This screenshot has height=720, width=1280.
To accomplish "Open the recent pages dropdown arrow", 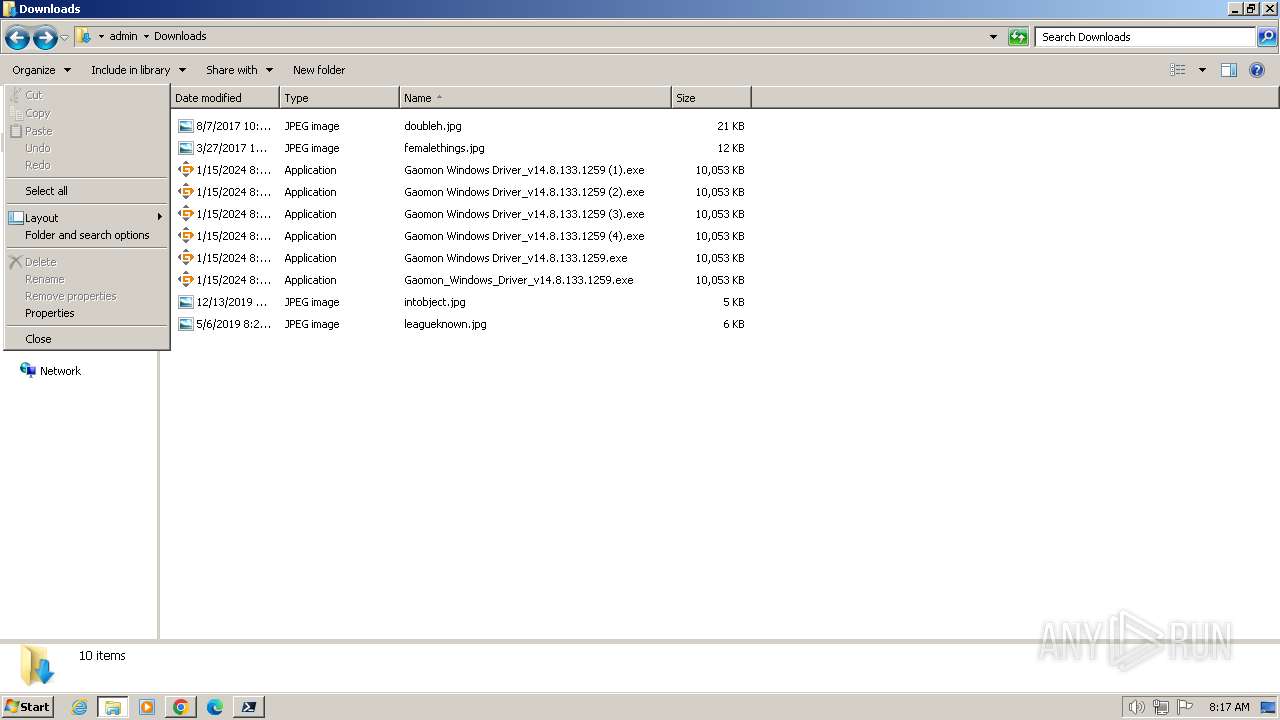I will 65,38.
